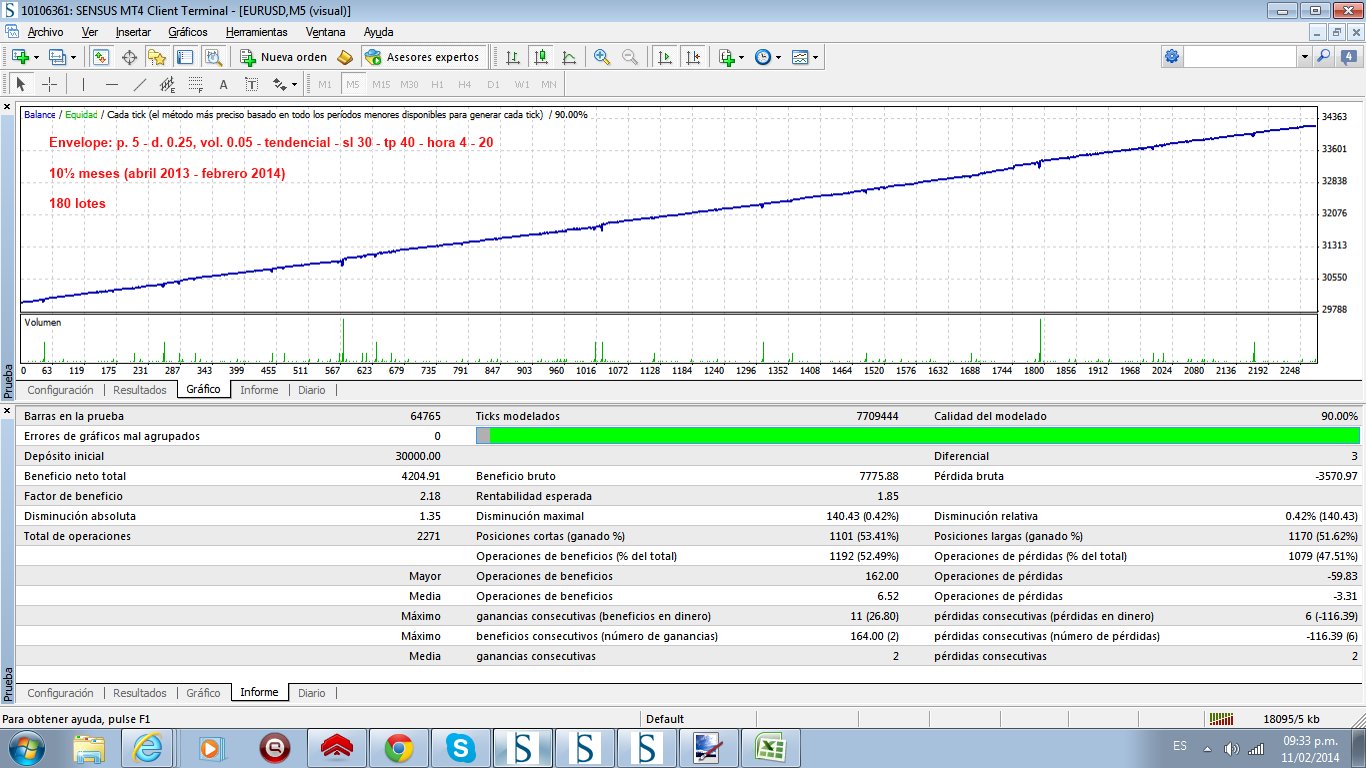This screenshot has width=1366, height=768.
Task: Switch to the Resultados tab in the lower panel
Action: pyautogui.click(x=139, y=693)
